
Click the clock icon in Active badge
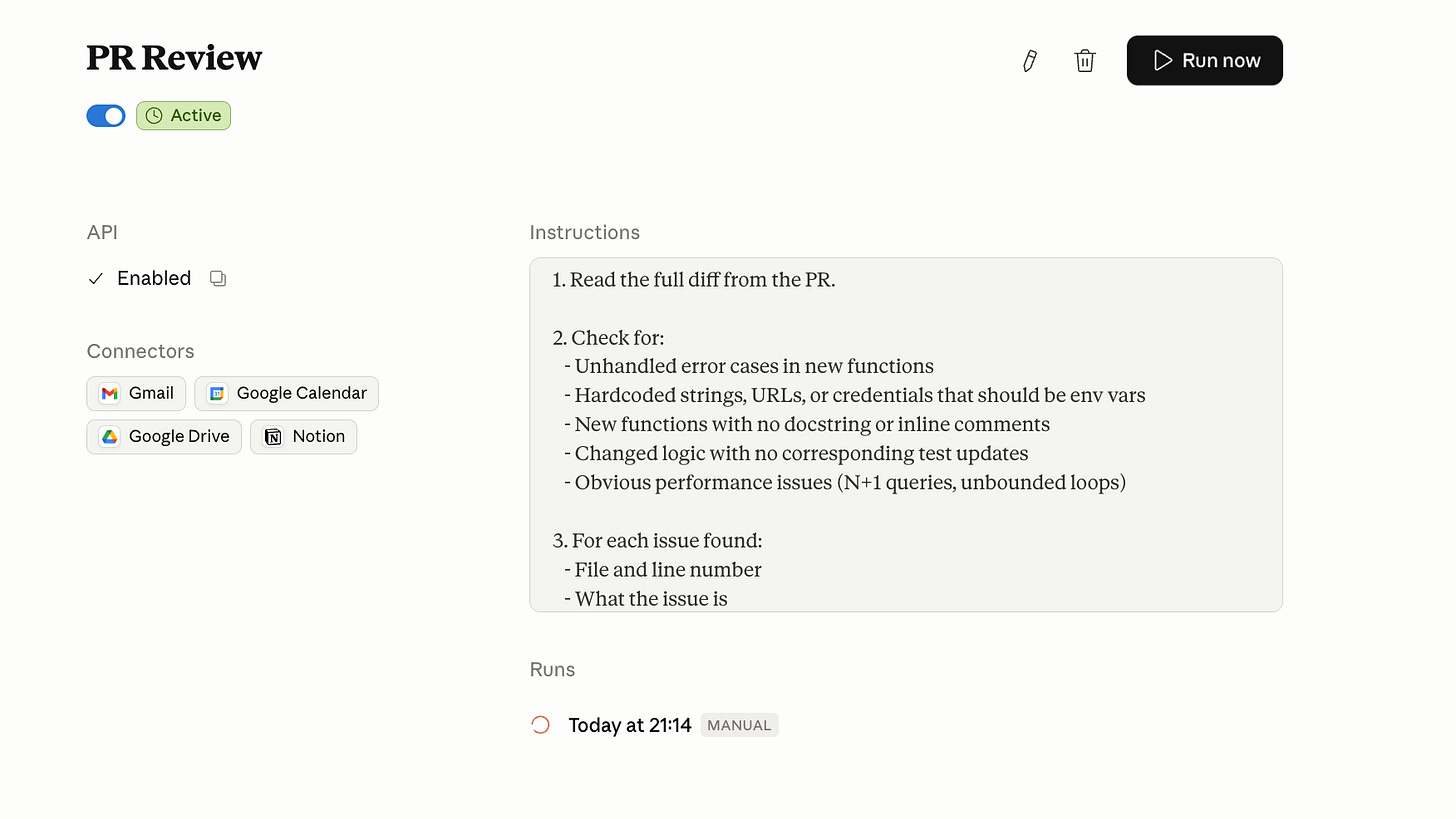(x=154, y=116)
